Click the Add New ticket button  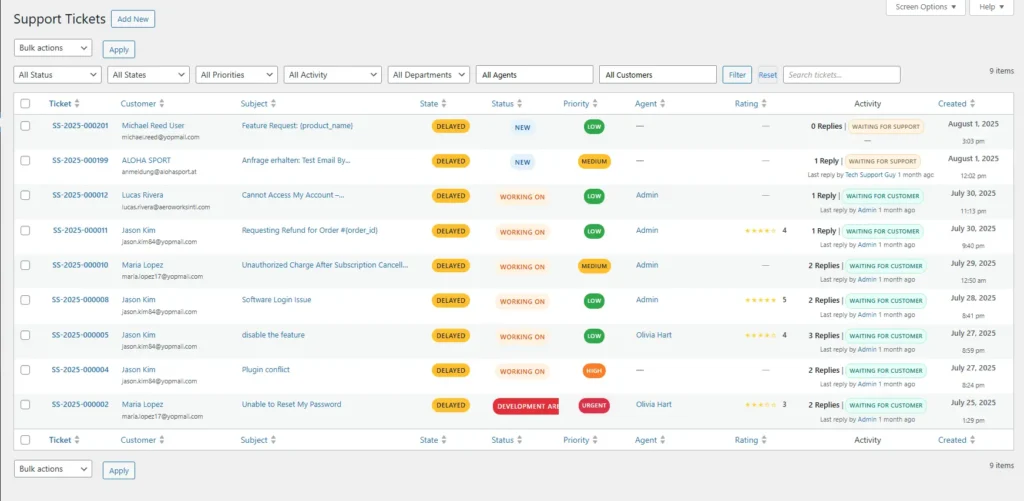click(x=133, y=19)
